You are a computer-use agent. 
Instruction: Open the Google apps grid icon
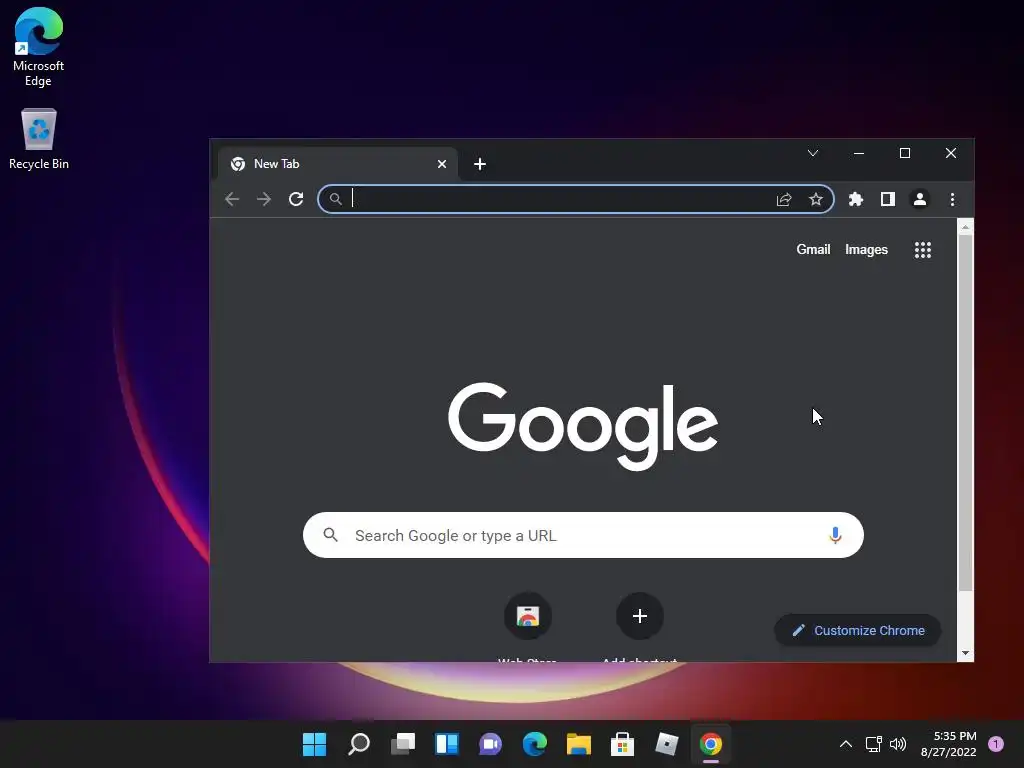pos(923,249)
